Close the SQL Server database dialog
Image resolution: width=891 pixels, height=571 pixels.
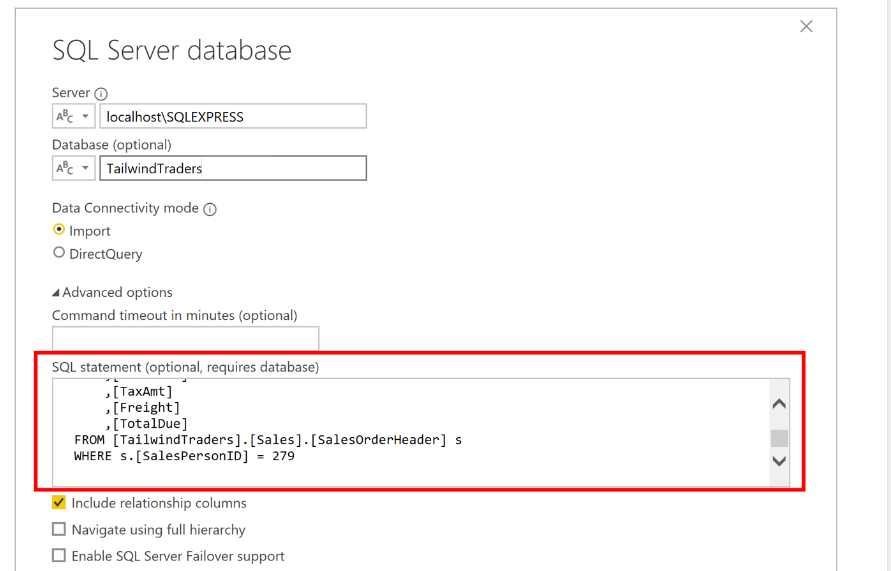(806, 26)
